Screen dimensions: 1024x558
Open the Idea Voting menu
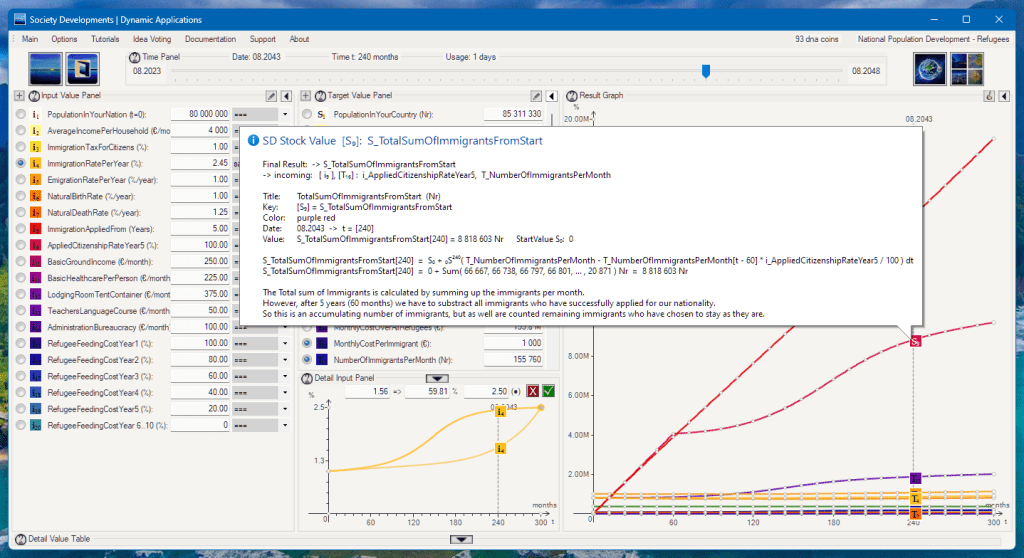pos(153,39)
